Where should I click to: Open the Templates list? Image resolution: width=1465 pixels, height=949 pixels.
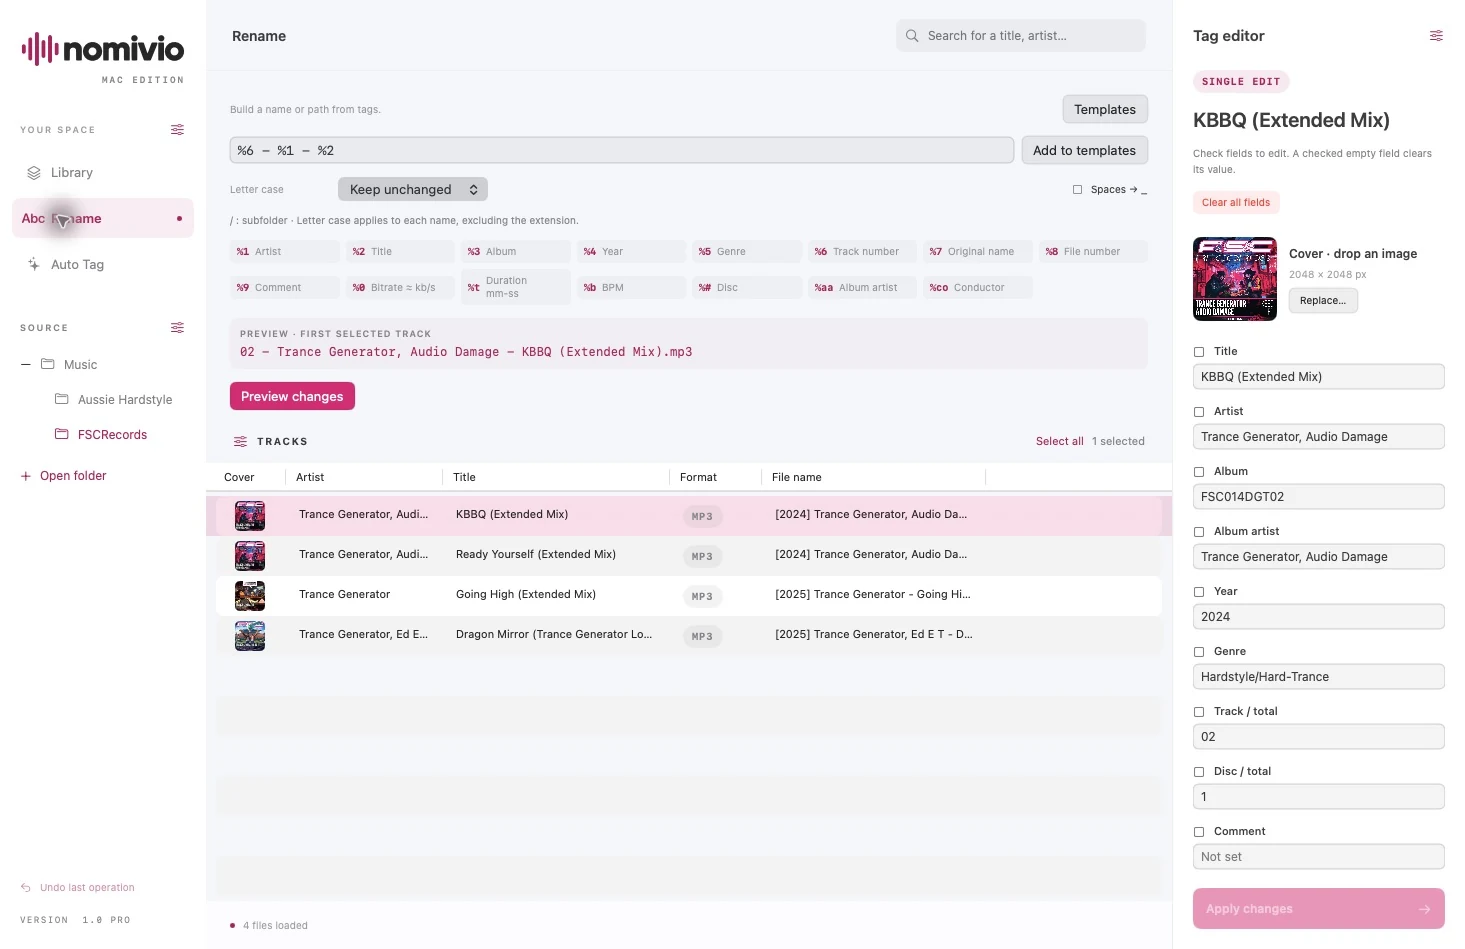(1105, 110)
